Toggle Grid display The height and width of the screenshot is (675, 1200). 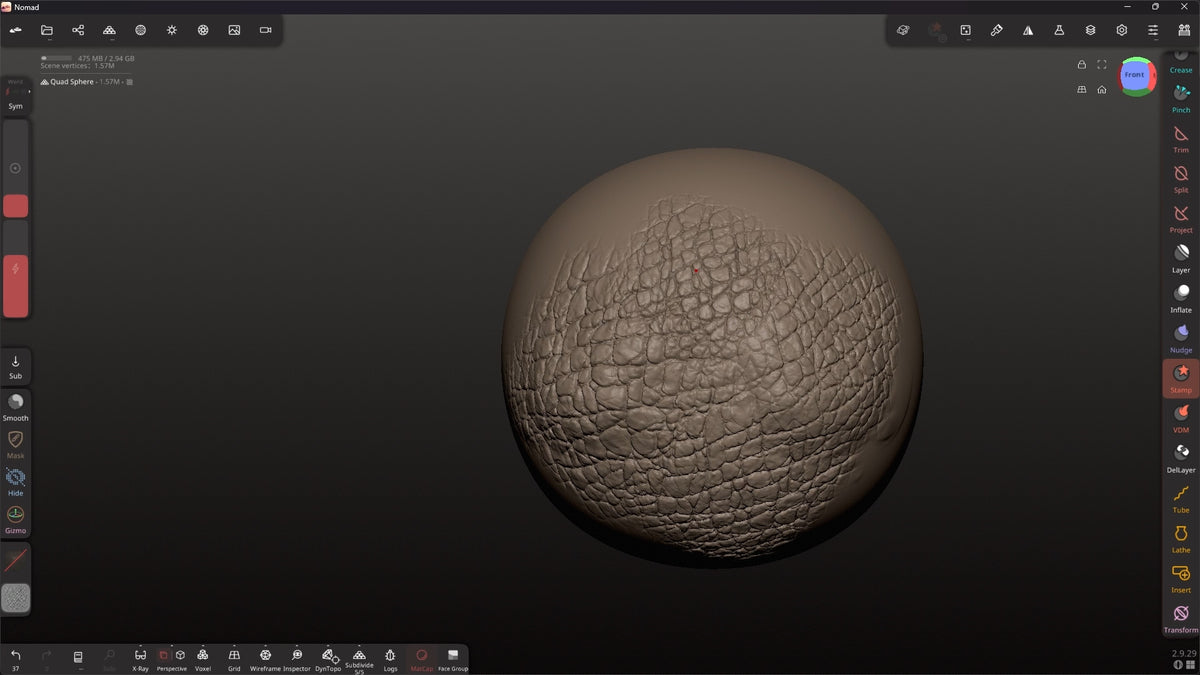click(234, 659)
